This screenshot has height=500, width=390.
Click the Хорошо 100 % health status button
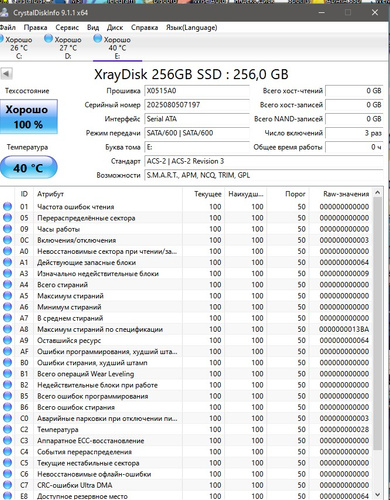[x=29, y=117]
